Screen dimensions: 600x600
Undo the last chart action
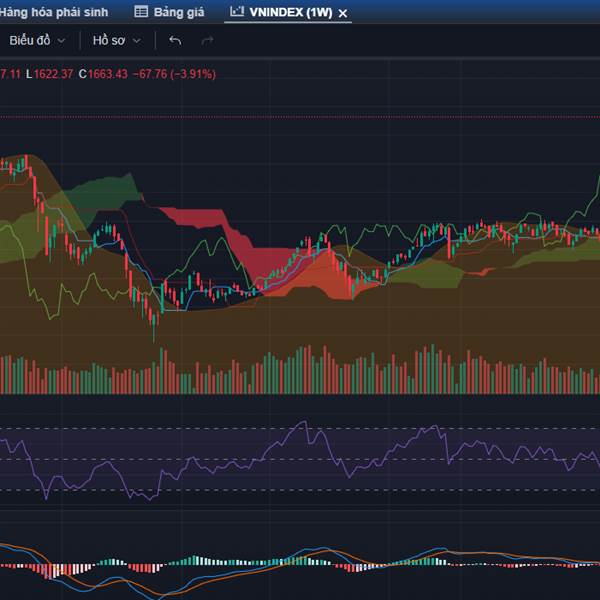click(175, 40)
